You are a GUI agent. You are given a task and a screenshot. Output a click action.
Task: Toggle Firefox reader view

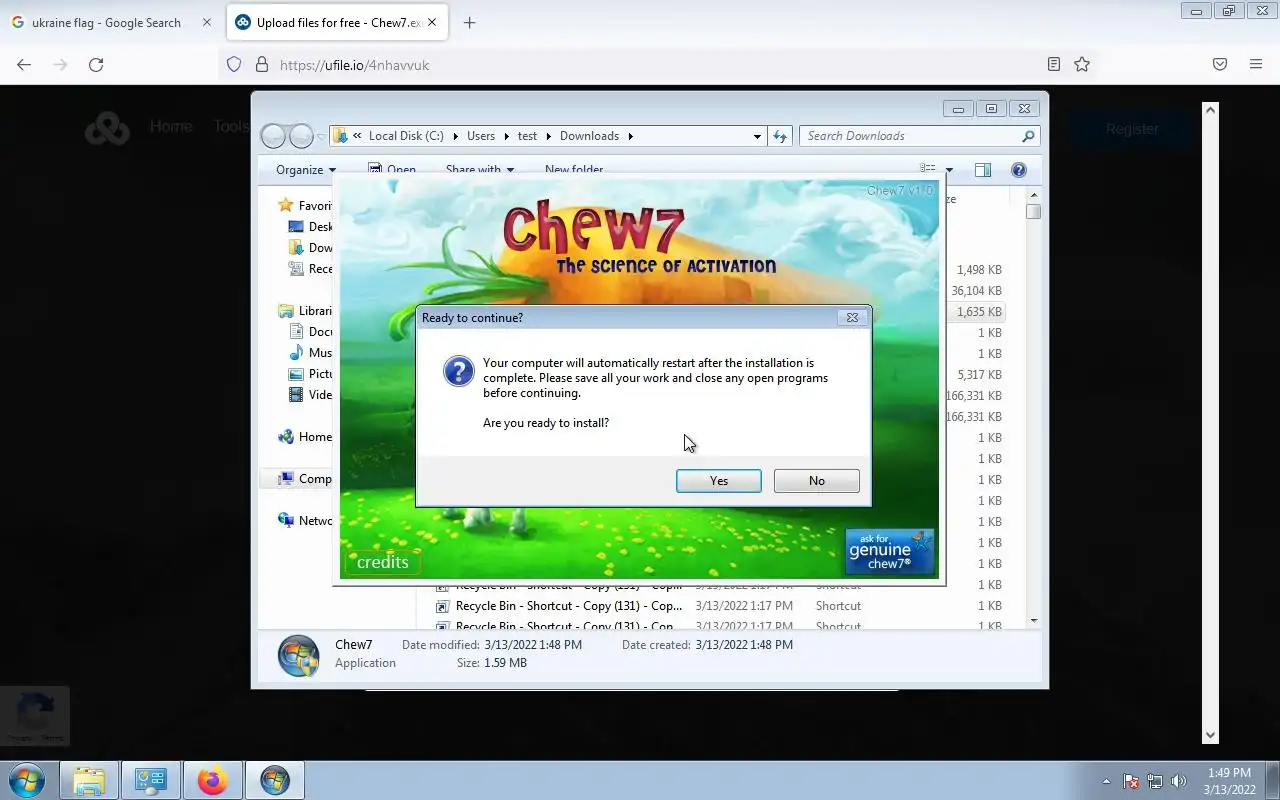click(1053, 64)
